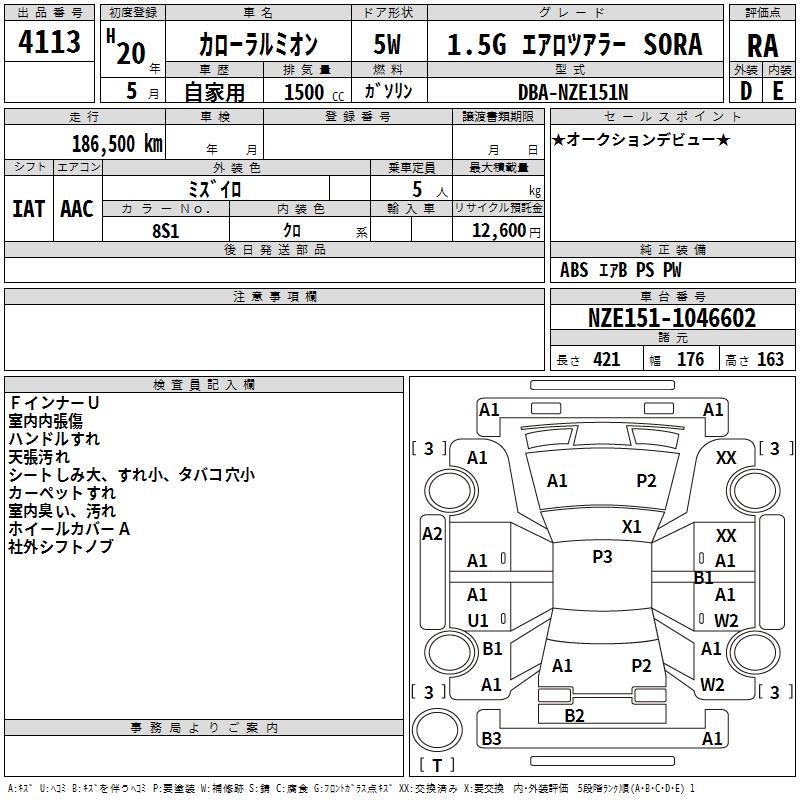Click inspector note ハンドルすれ
This screenshot has height=800, width=800.
click(54, 439)
